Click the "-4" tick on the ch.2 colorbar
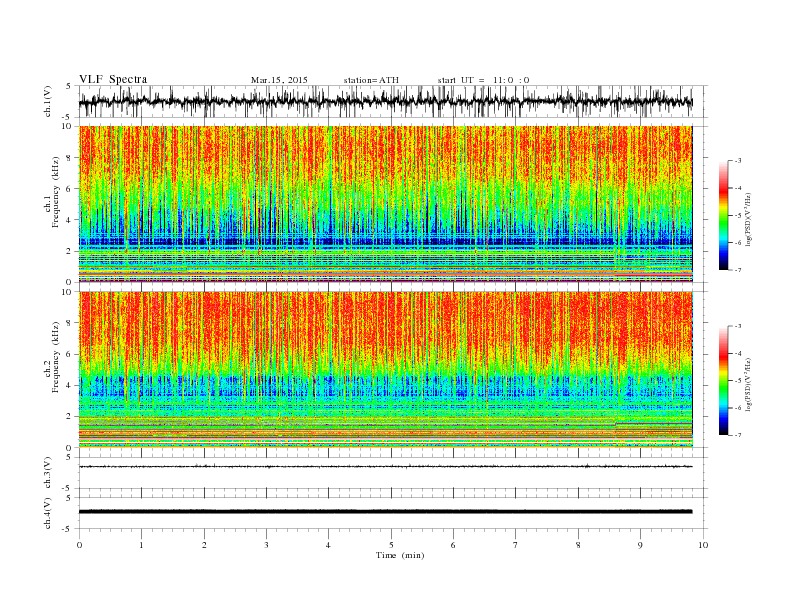 tap(737, 353)
